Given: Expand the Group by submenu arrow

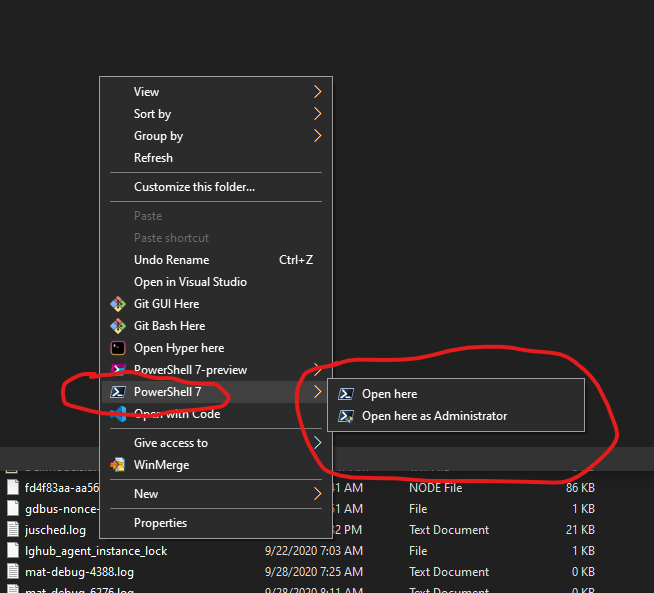Looking at the screenshot, I should (317, 136).
